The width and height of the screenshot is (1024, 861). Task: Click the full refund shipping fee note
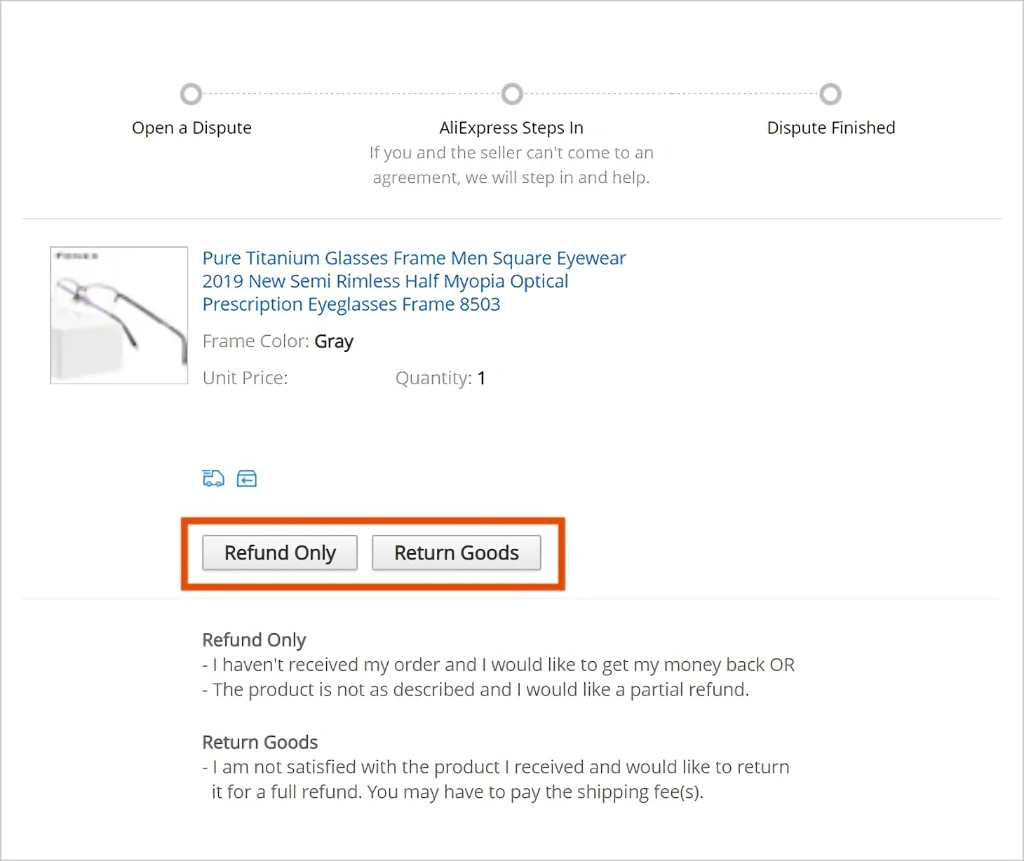tap(496, 779)
